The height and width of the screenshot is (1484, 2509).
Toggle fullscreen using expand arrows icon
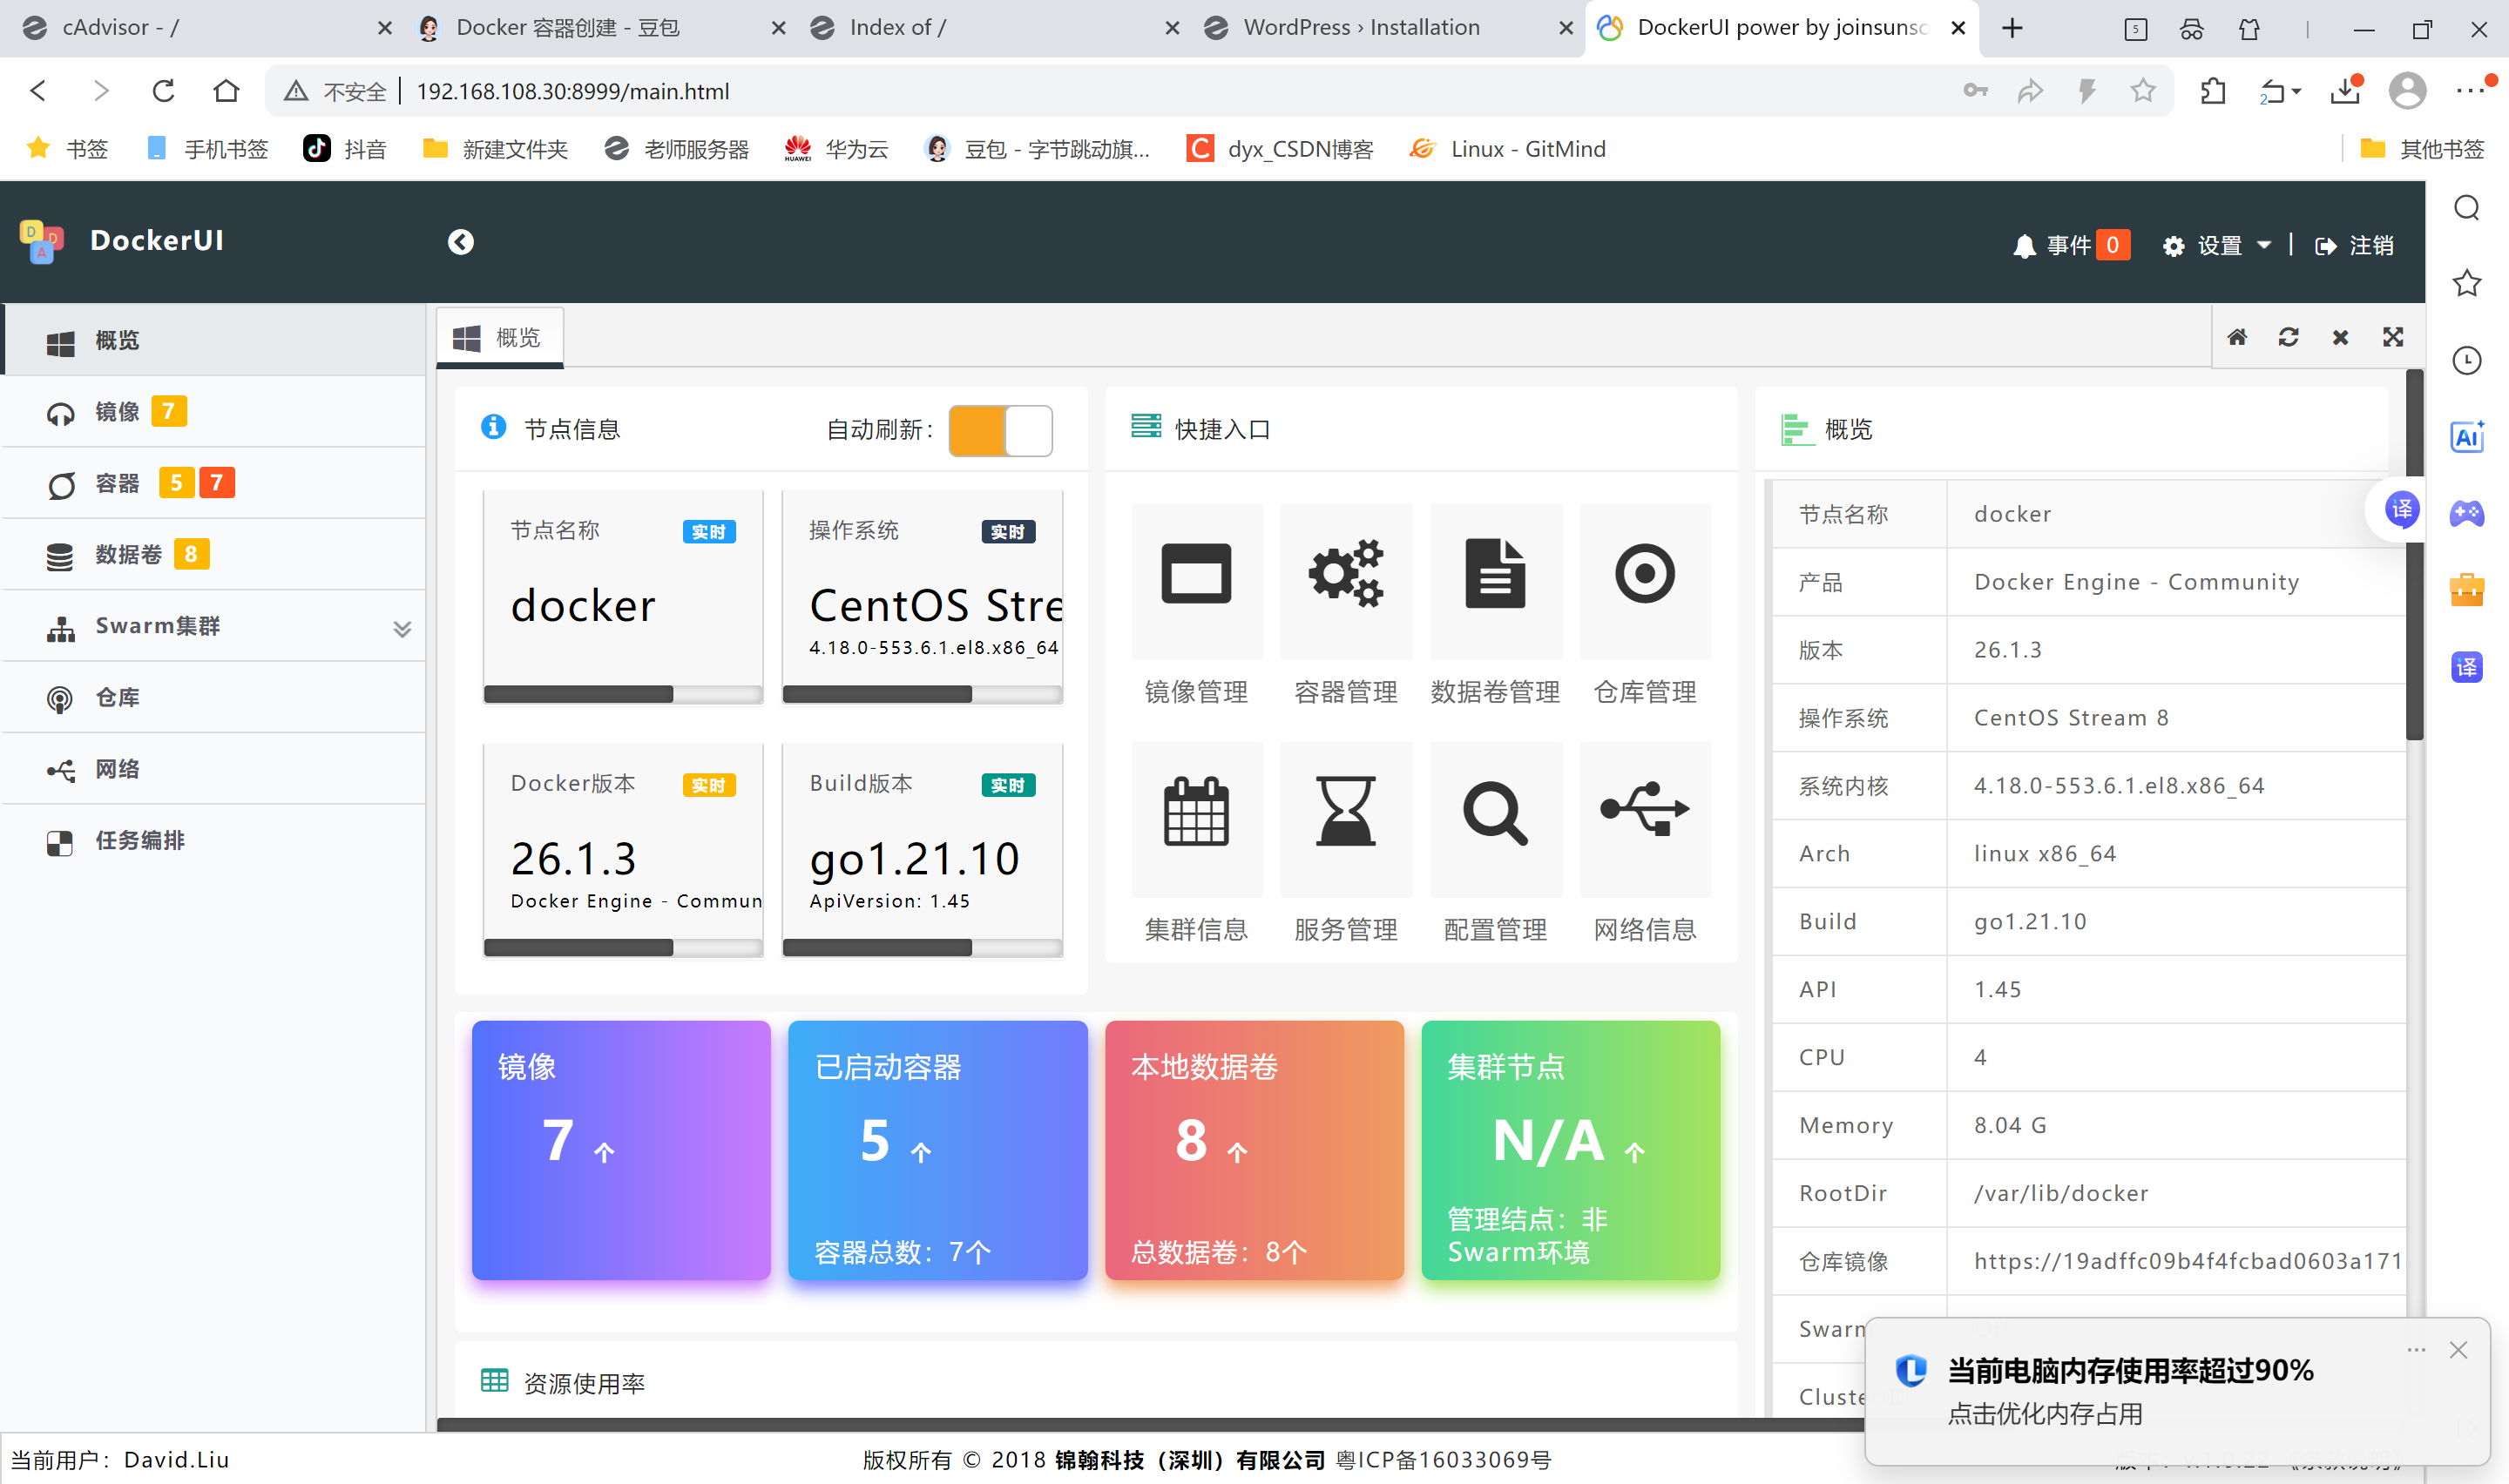coord(2392,337)
